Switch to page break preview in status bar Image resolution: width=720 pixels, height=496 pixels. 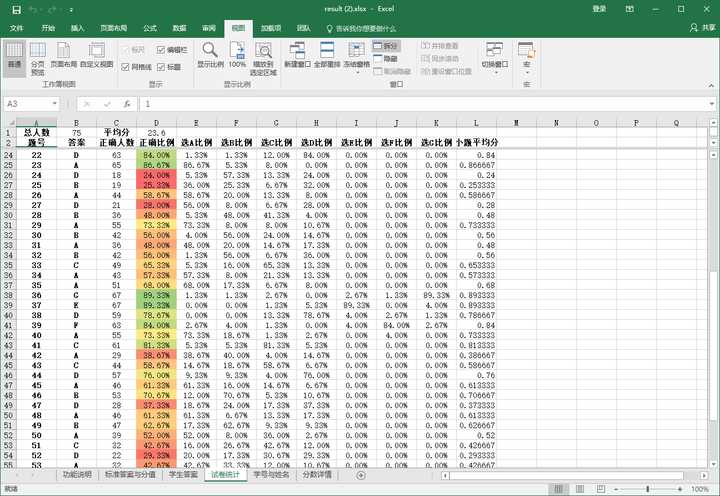point(601,489)
